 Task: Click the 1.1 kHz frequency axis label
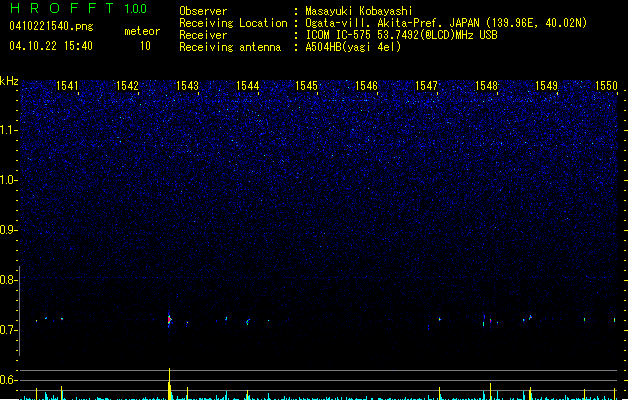8,130
